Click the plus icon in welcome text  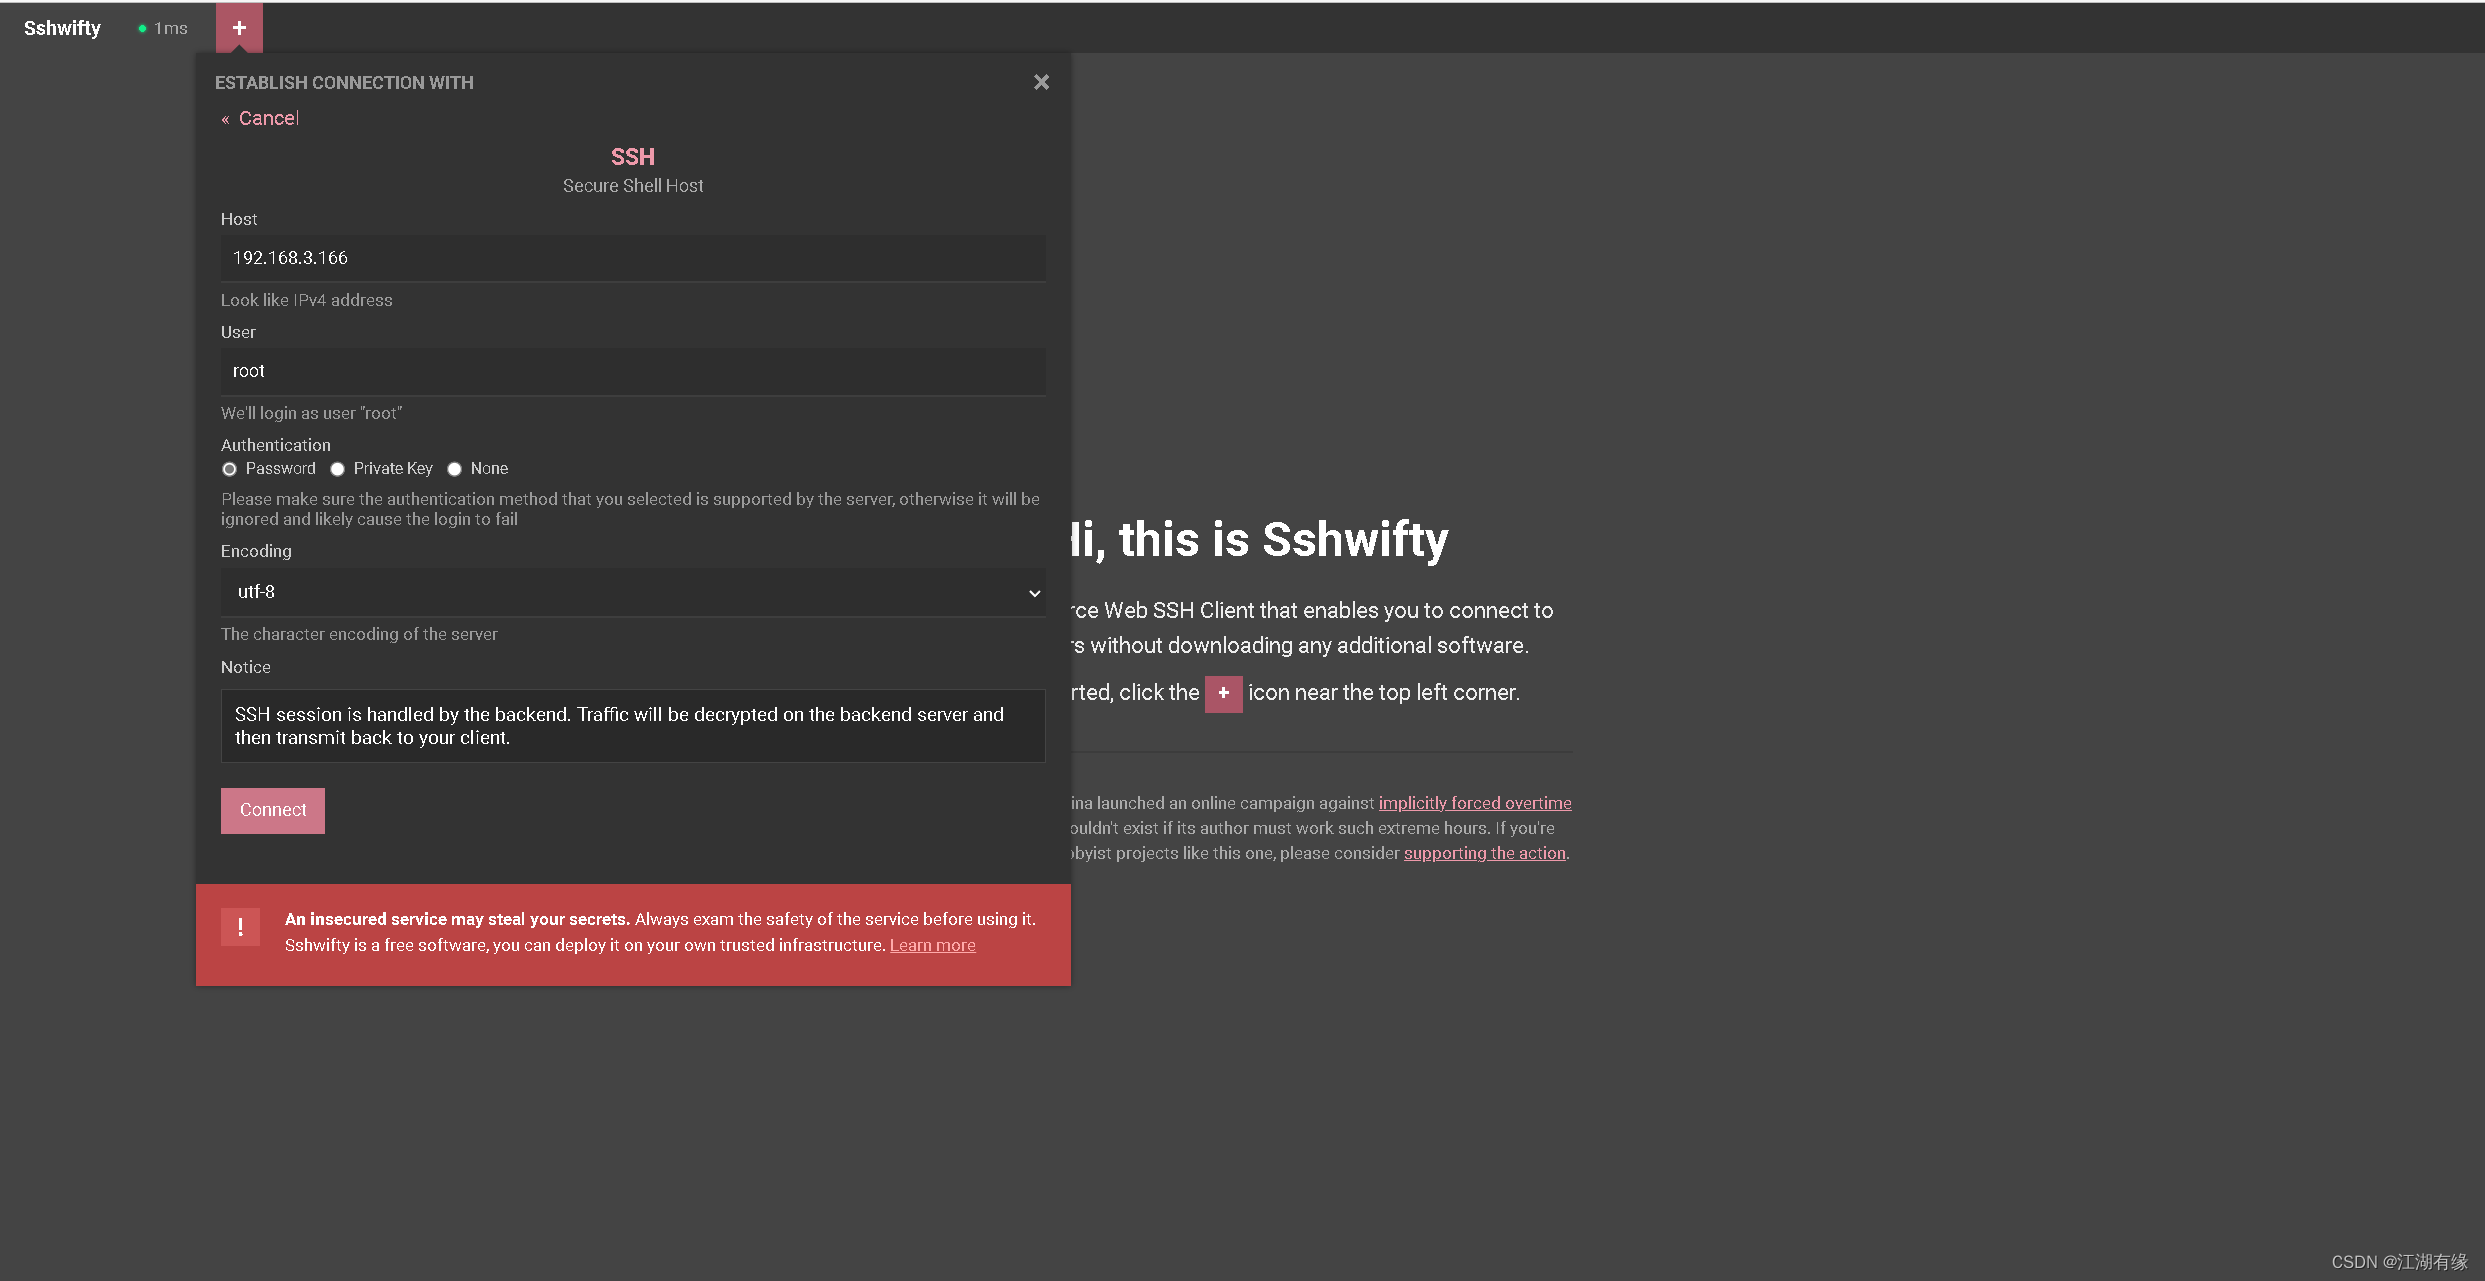click(x=1223, y=693)
